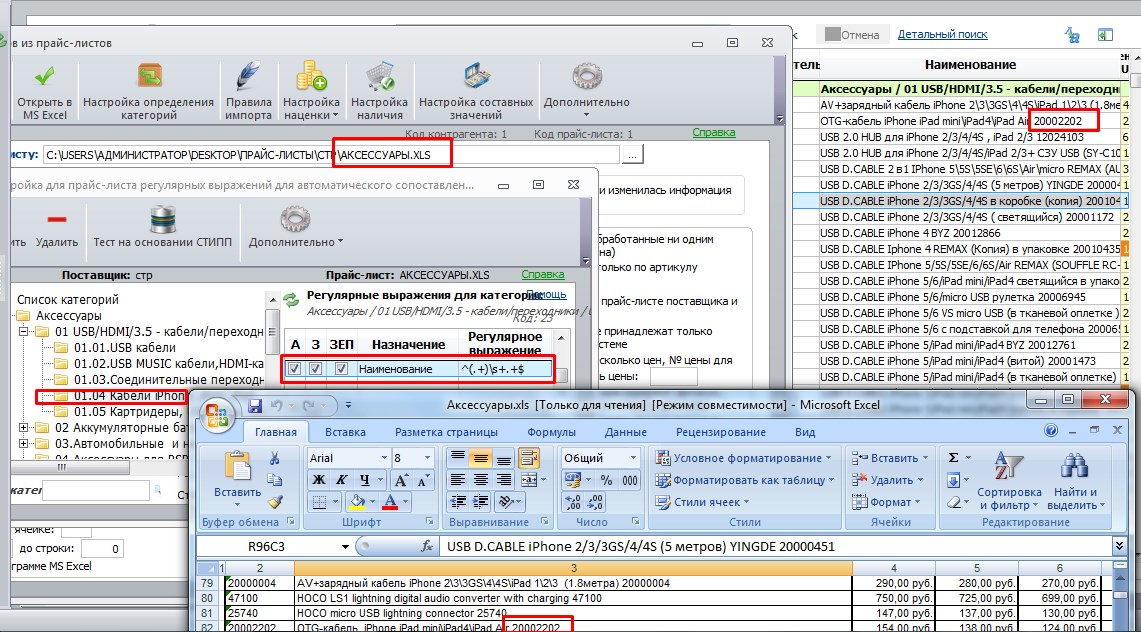Open 'Настройка определения категорий' tool
The image size is (1141, 632).
(x=149, y=76)
